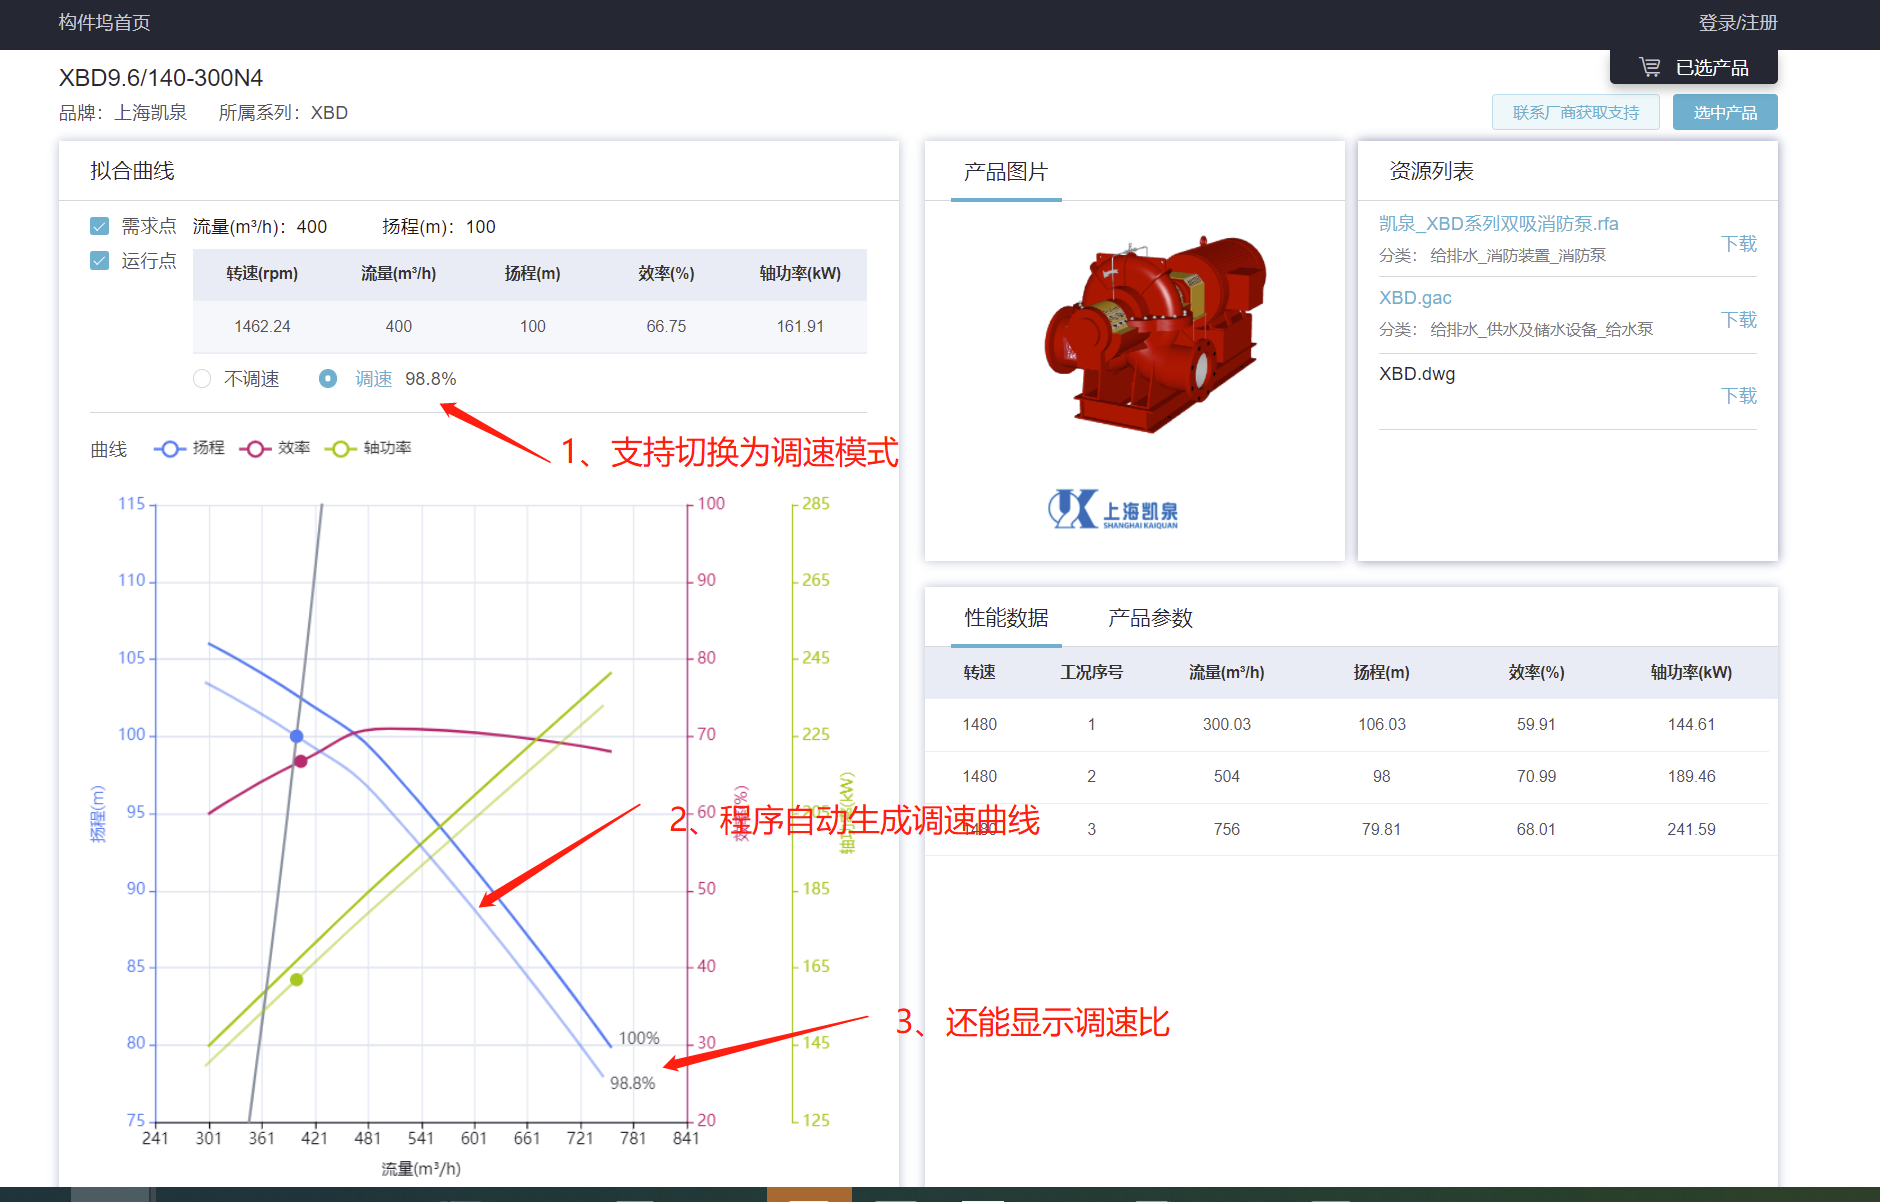
Task: Click the 转速(rpm) column header
Action: click(x=262, y=273)
